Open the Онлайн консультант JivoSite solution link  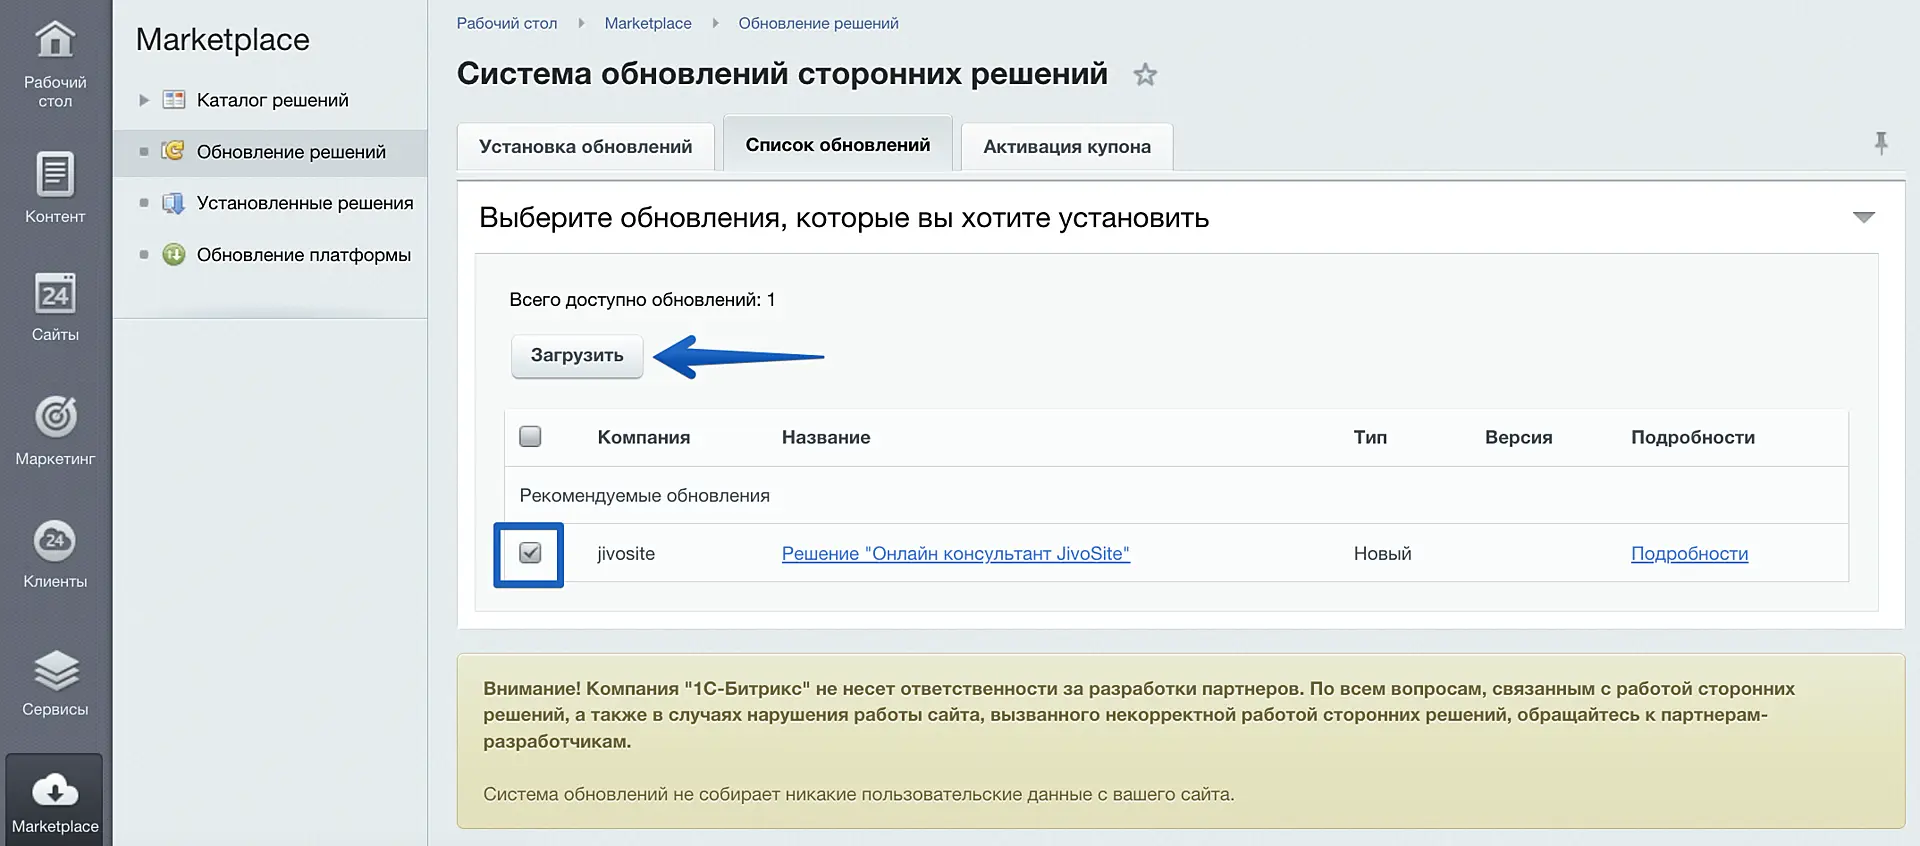click(x=955, y=554)
